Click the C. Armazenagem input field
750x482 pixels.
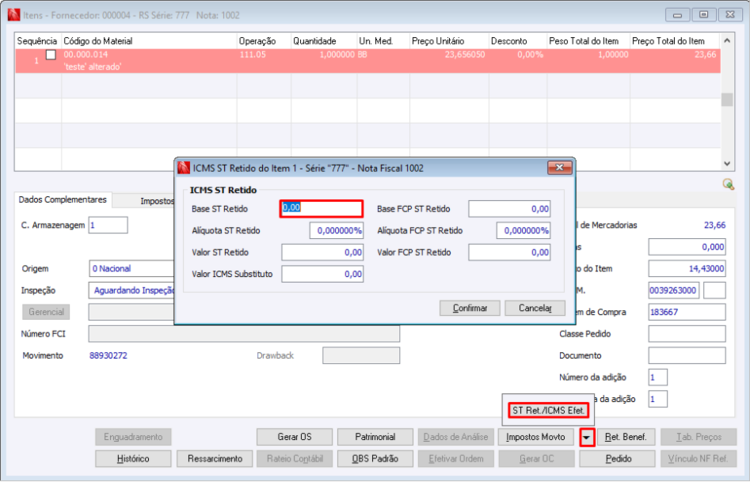(108, 225)
